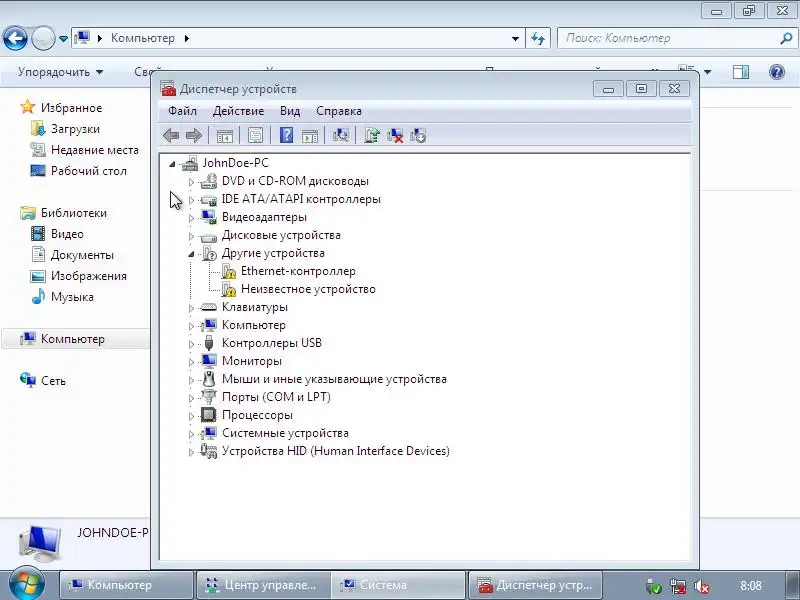Viewport: 800px width, 600px height.
Task: Click Explorer forward navigation button
Action: (x=43, y=38)
